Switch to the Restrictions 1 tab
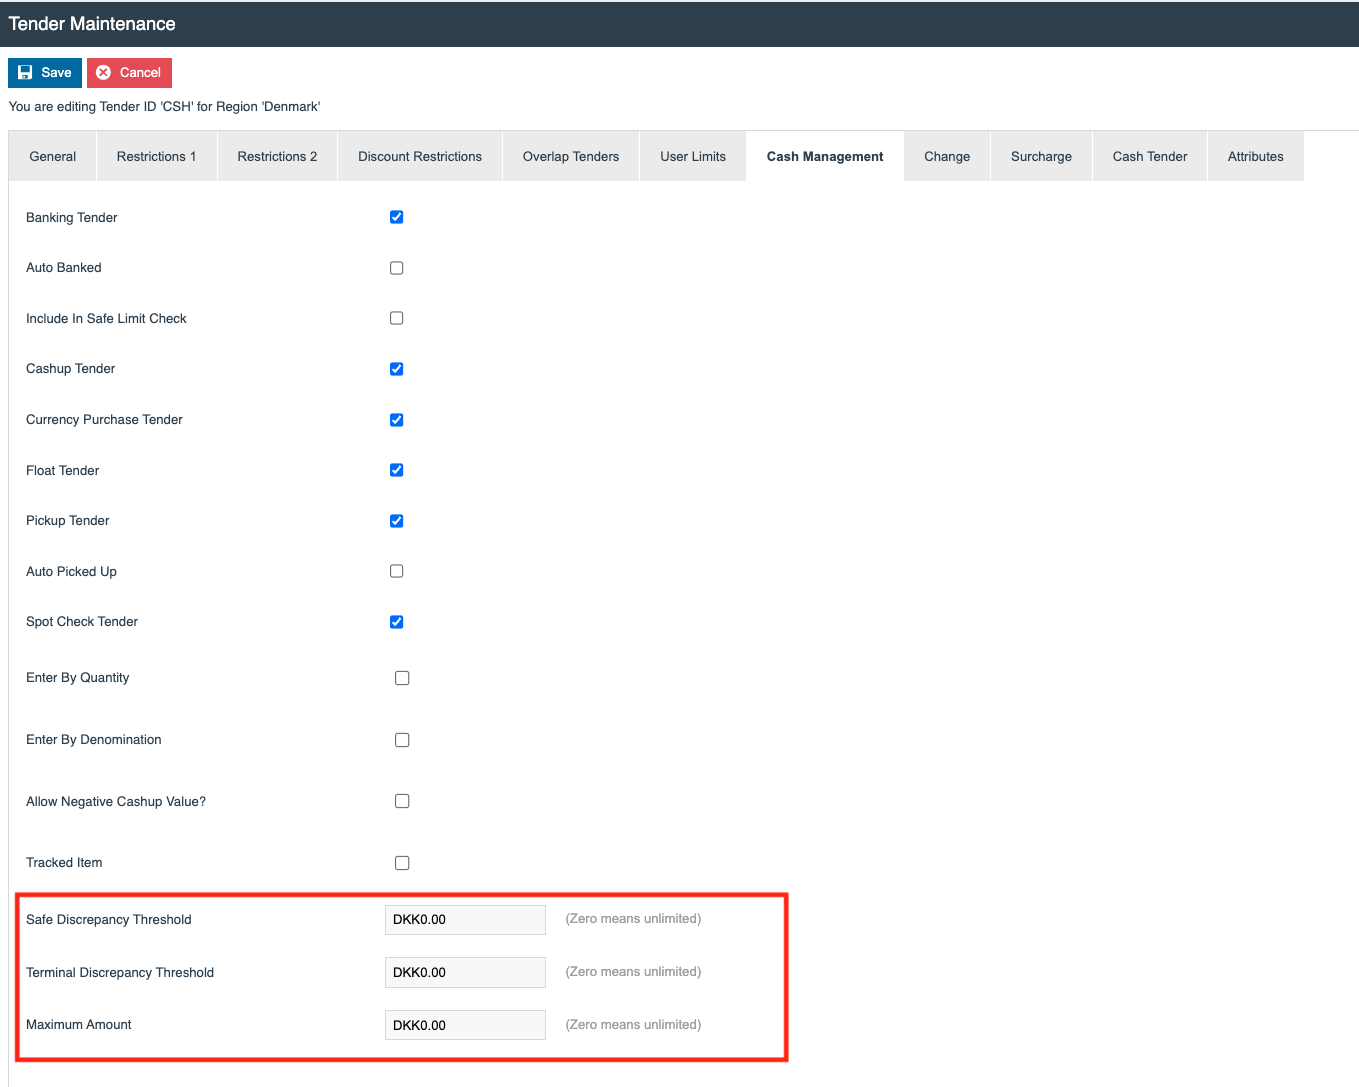The image size is (1359, 1087). point(156,157)
